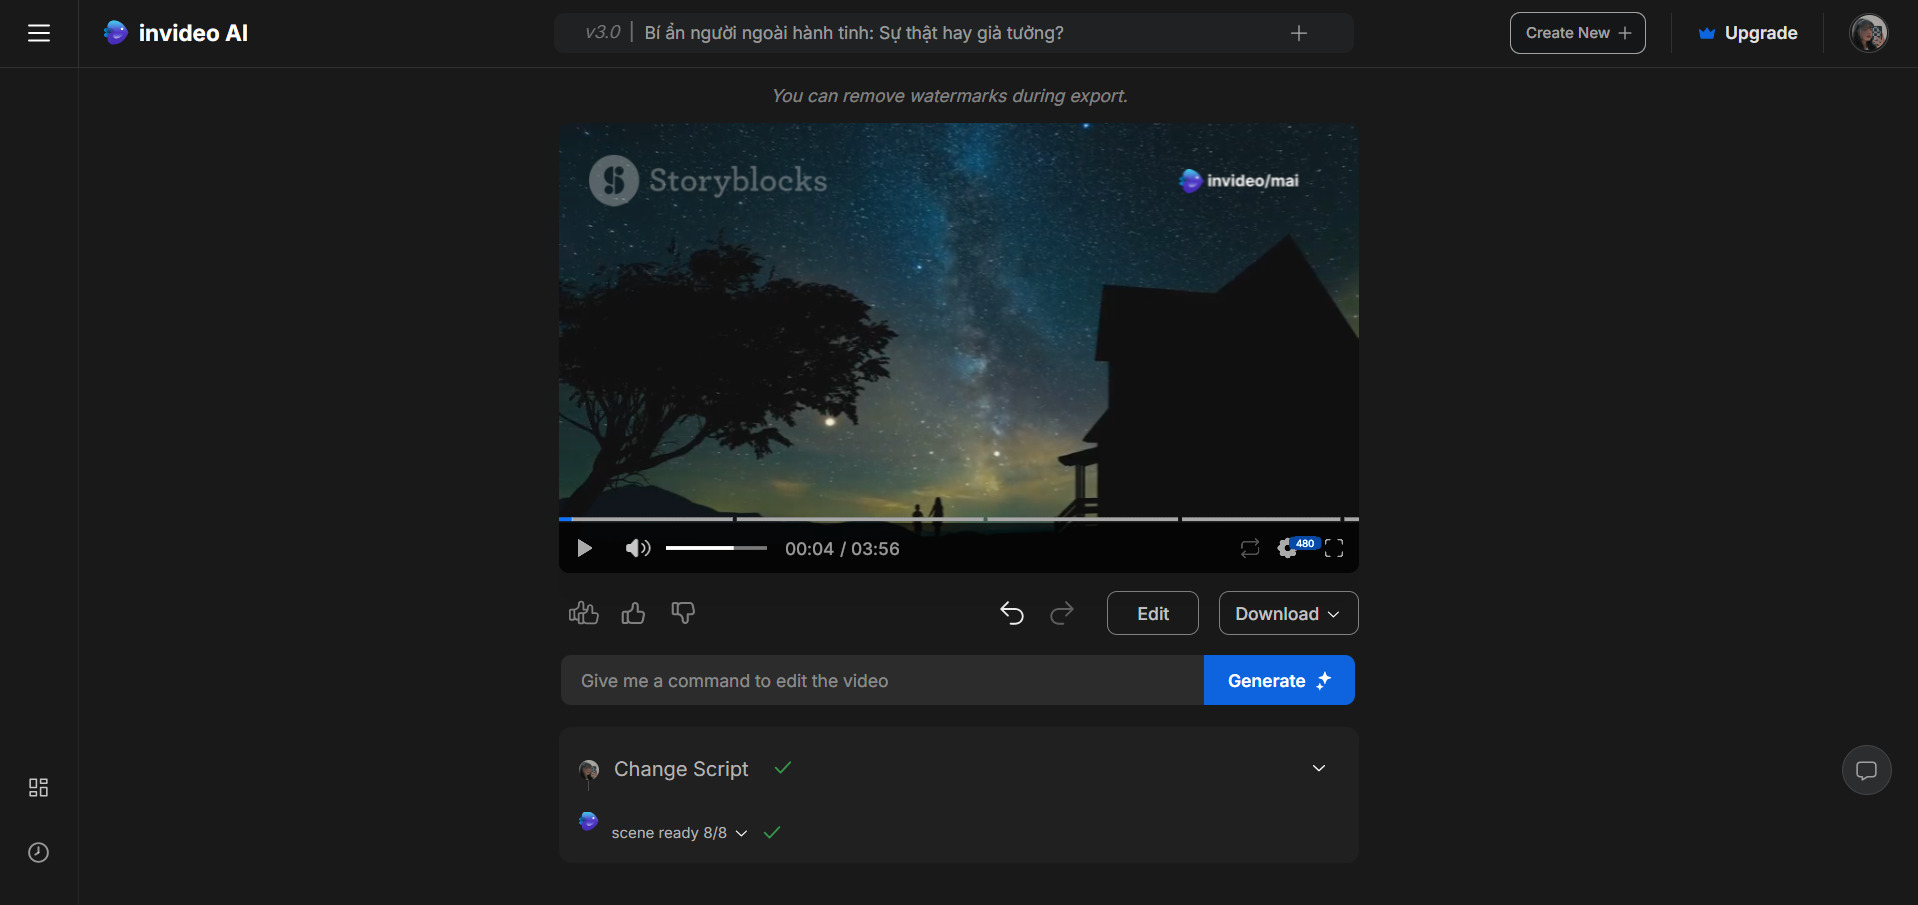Click the video title text
The width and height of the screenshot is (1918, 905).
click(854, 33)
